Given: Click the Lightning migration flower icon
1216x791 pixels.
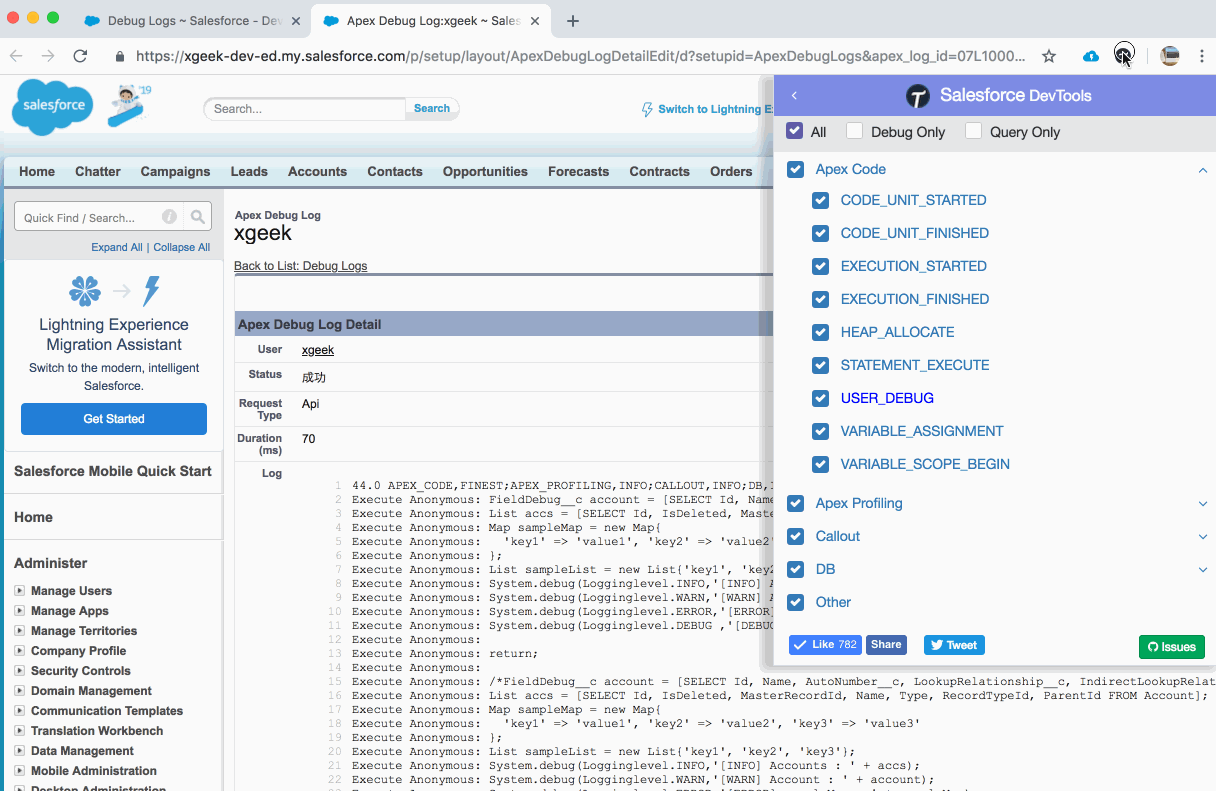Looking at the screenshot, I should coord(85,291).
